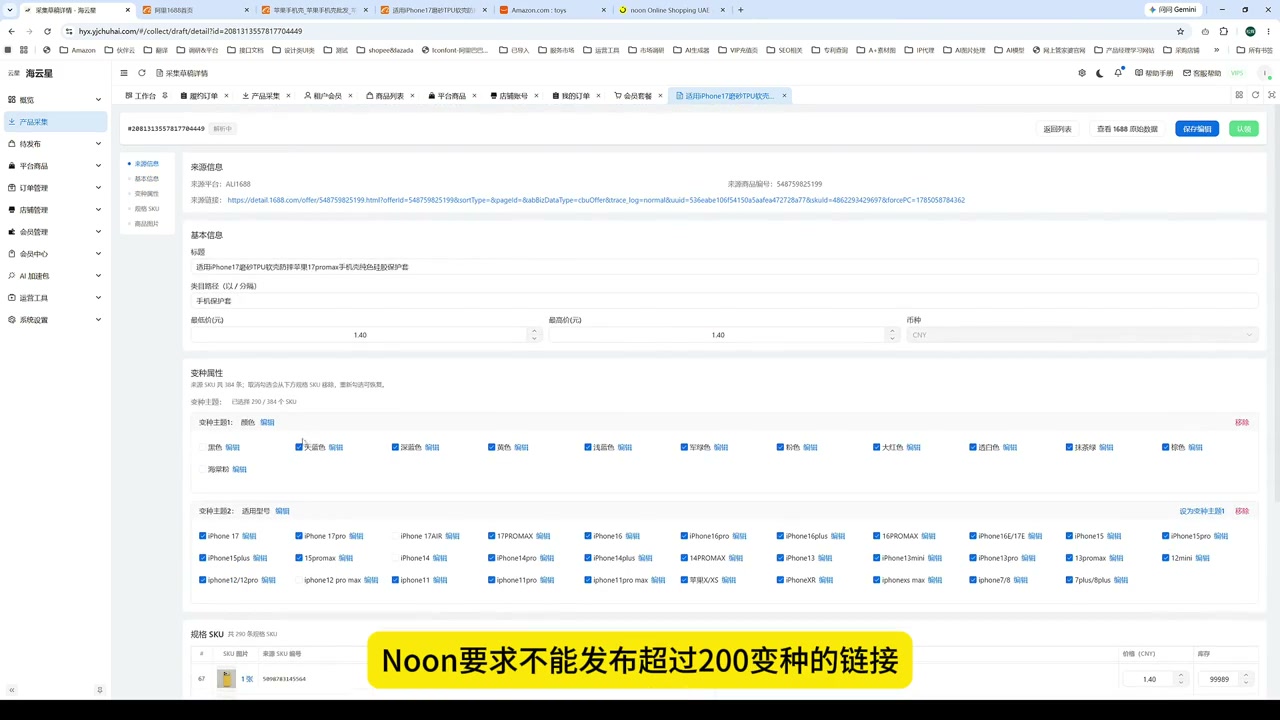
Task: Click the 标题 title input field
Action: click(724, 267)
